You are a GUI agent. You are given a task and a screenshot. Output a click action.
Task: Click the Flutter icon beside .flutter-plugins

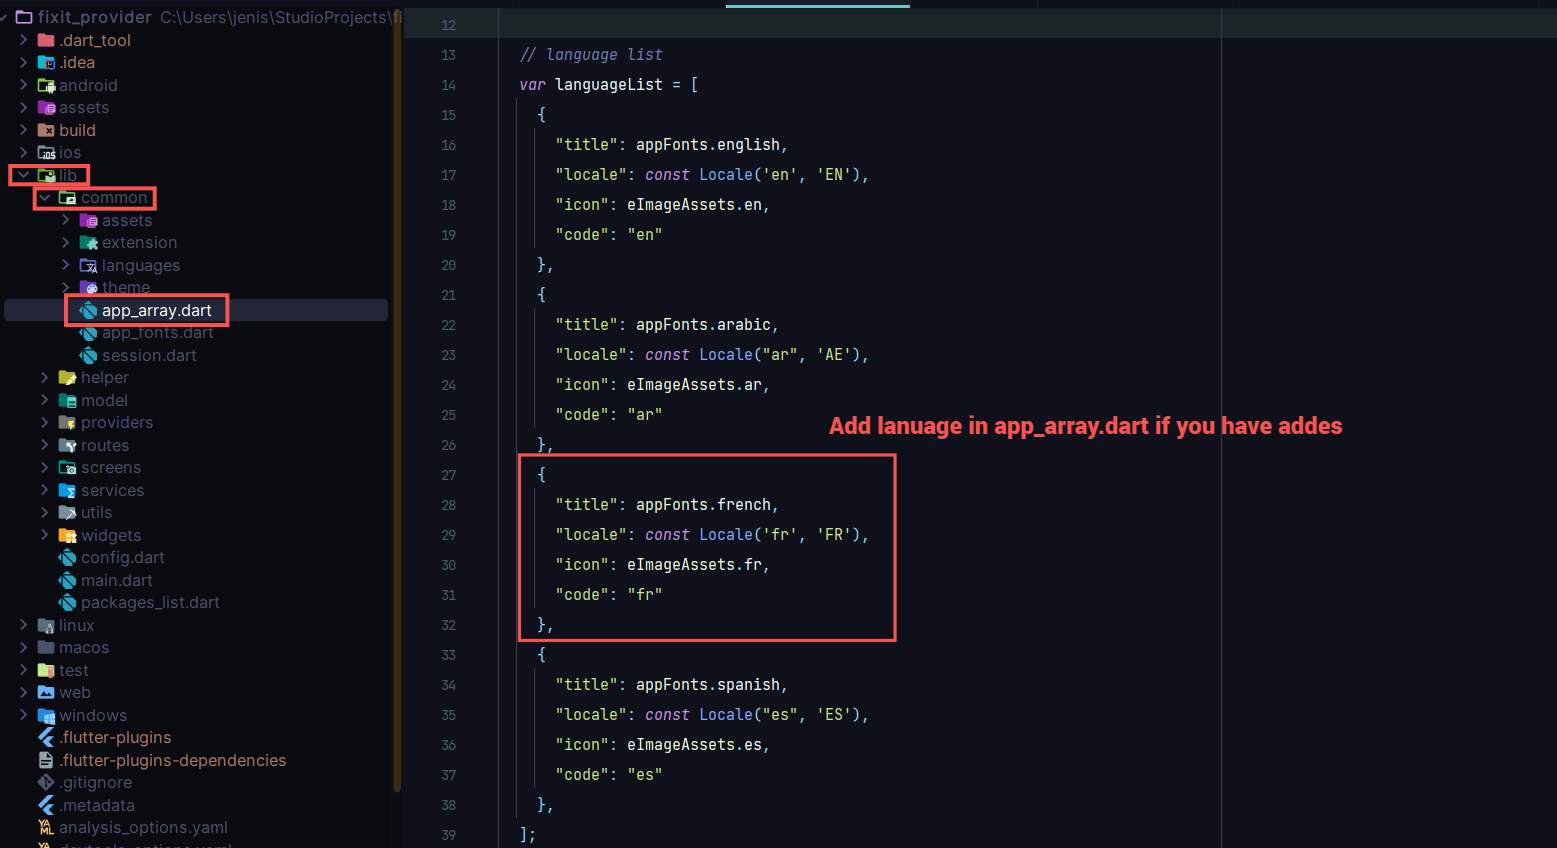pos(46,738)
